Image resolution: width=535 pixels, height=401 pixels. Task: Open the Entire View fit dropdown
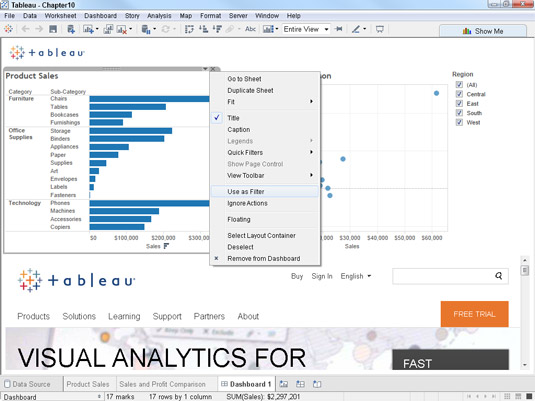coord(306,29)
